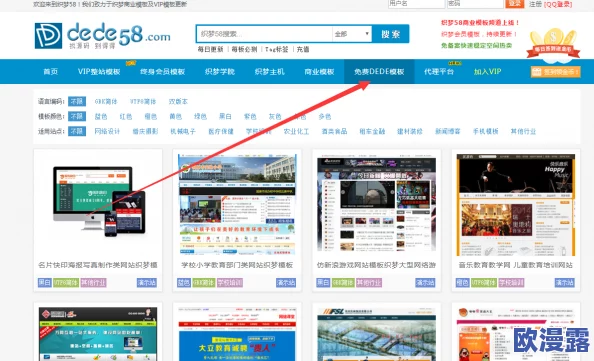This screenshot has height=361, width=594.
Task: Focus the 织梦58搜索 search field
Action: (x=264, y=34)
